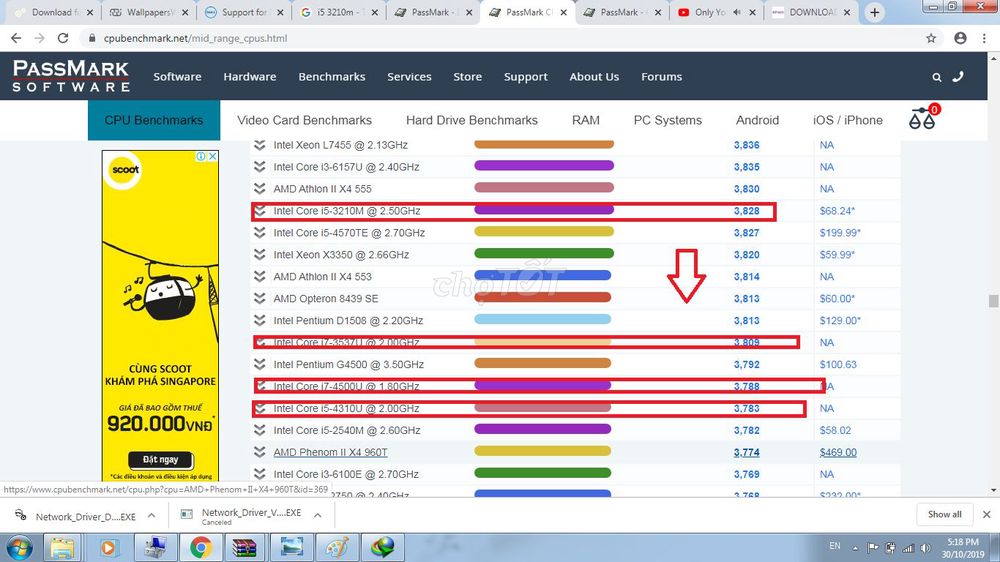Click Show all downloads button
Image resolution: width=1000 pixels, height=562 pixels.
click(945, 514)
